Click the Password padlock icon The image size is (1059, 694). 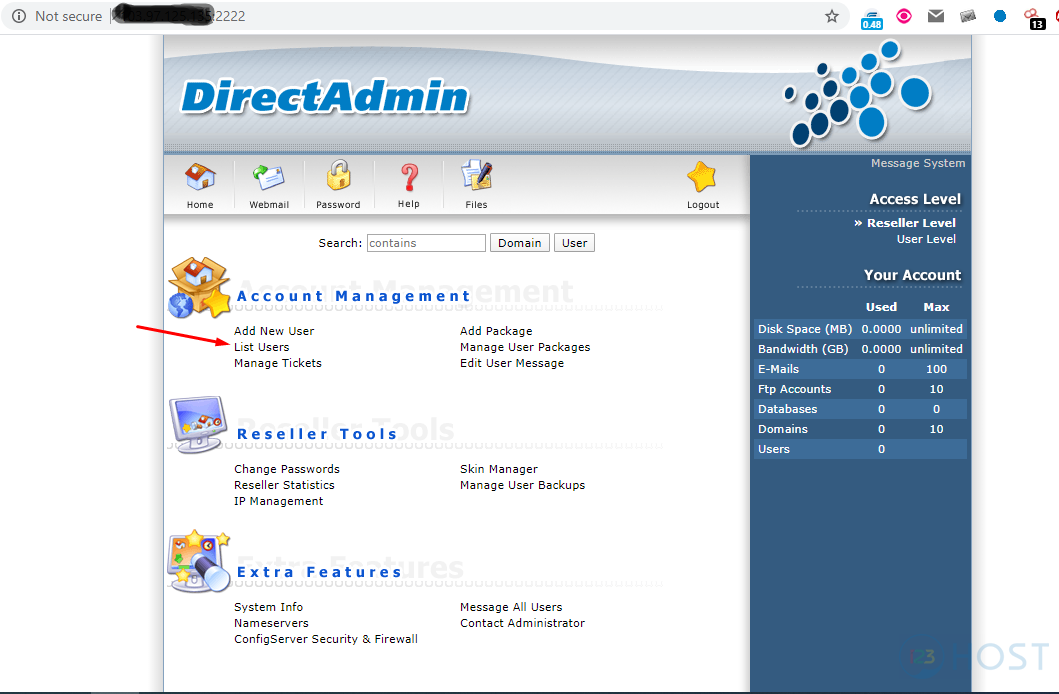click(x=338, y=176)
